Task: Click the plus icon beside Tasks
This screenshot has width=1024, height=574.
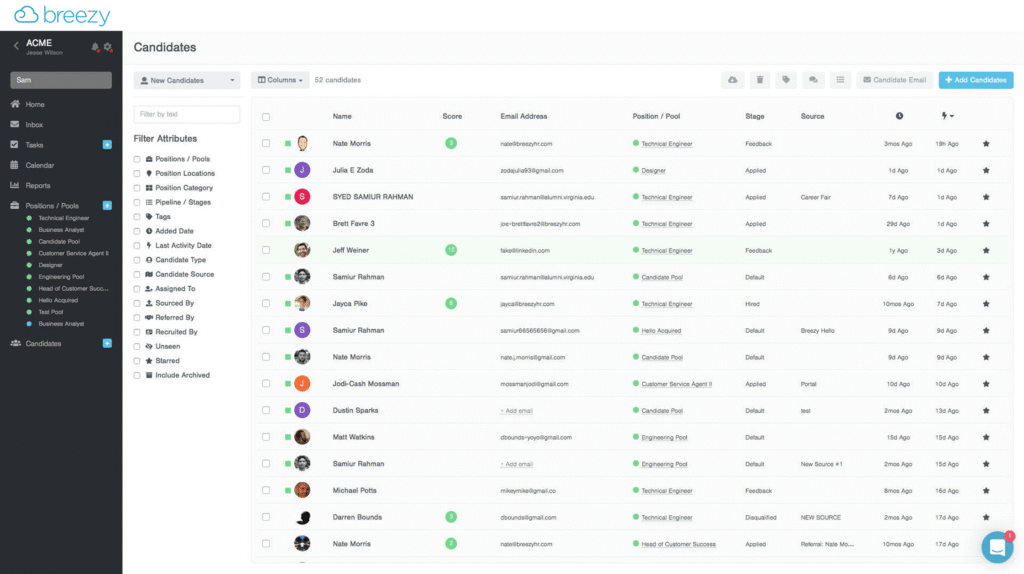Action: [107, 144]
